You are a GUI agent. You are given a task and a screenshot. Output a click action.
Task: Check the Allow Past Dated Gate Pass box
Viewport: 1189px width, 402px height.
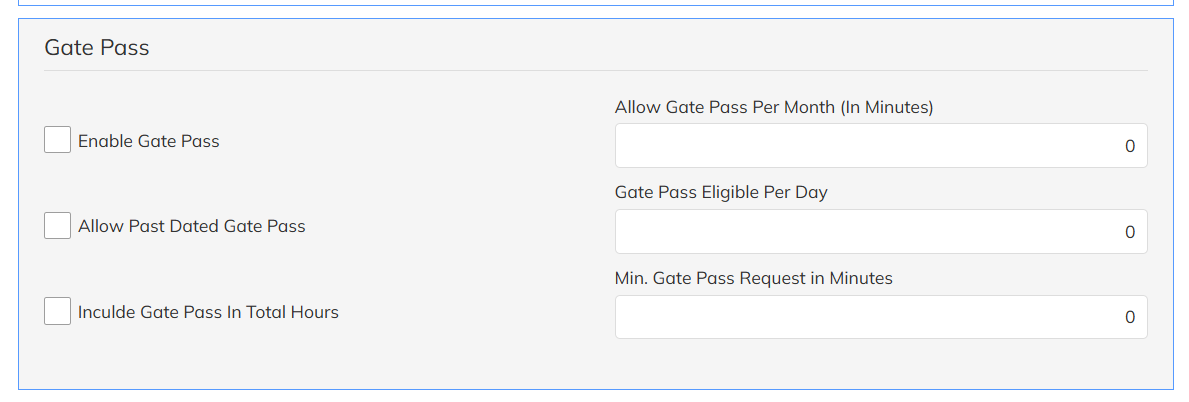pos(58,226)
